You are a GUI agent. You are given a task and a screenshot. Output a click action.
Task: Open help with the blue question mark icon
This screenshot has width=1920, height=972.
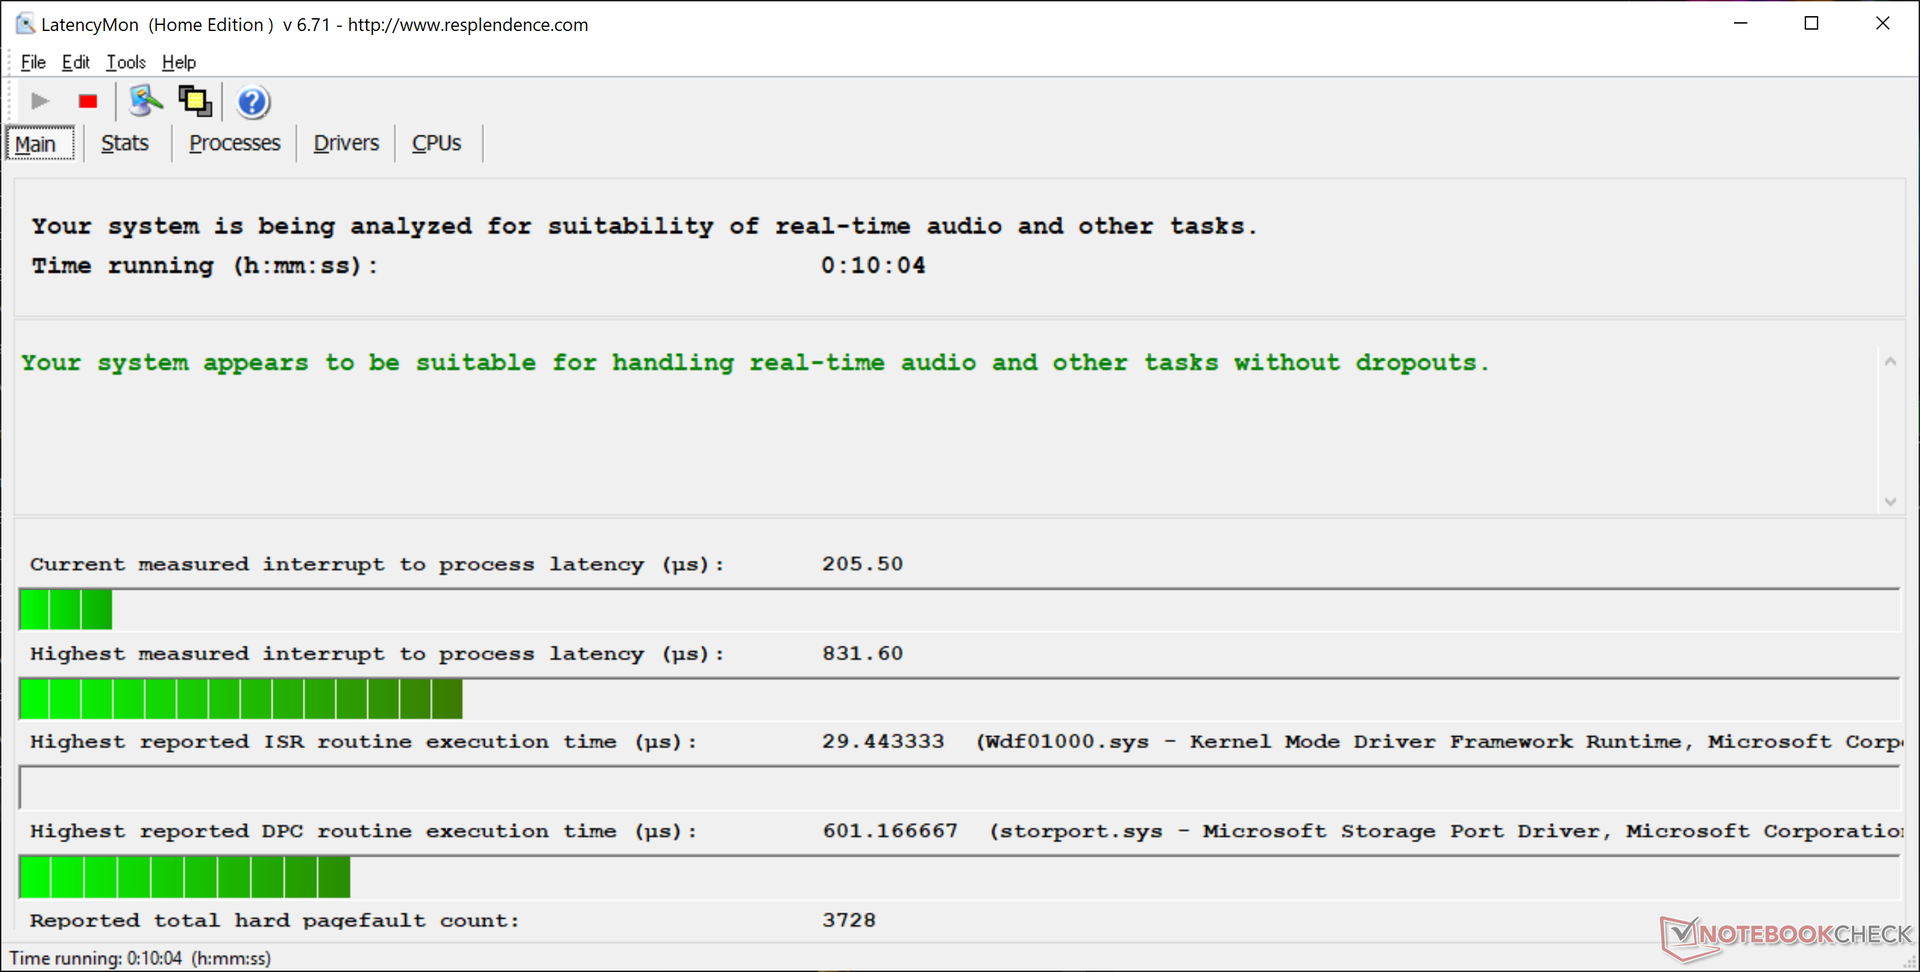click(x=253, y=102)
